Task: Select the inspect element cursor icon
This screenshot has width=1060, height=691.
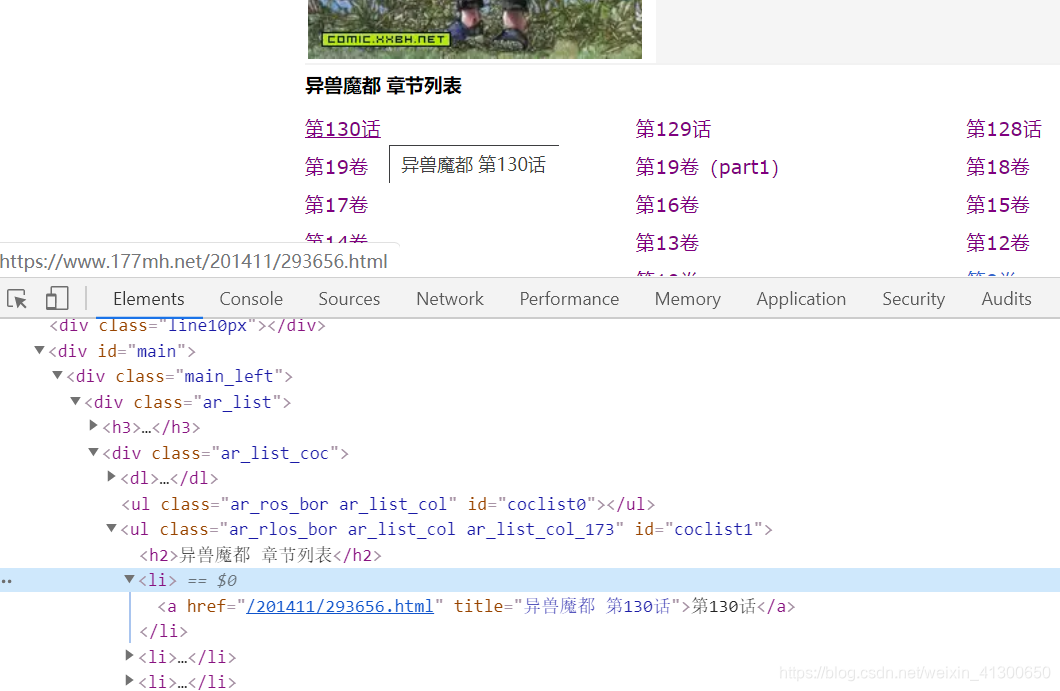Action: (x=16, y=298)
